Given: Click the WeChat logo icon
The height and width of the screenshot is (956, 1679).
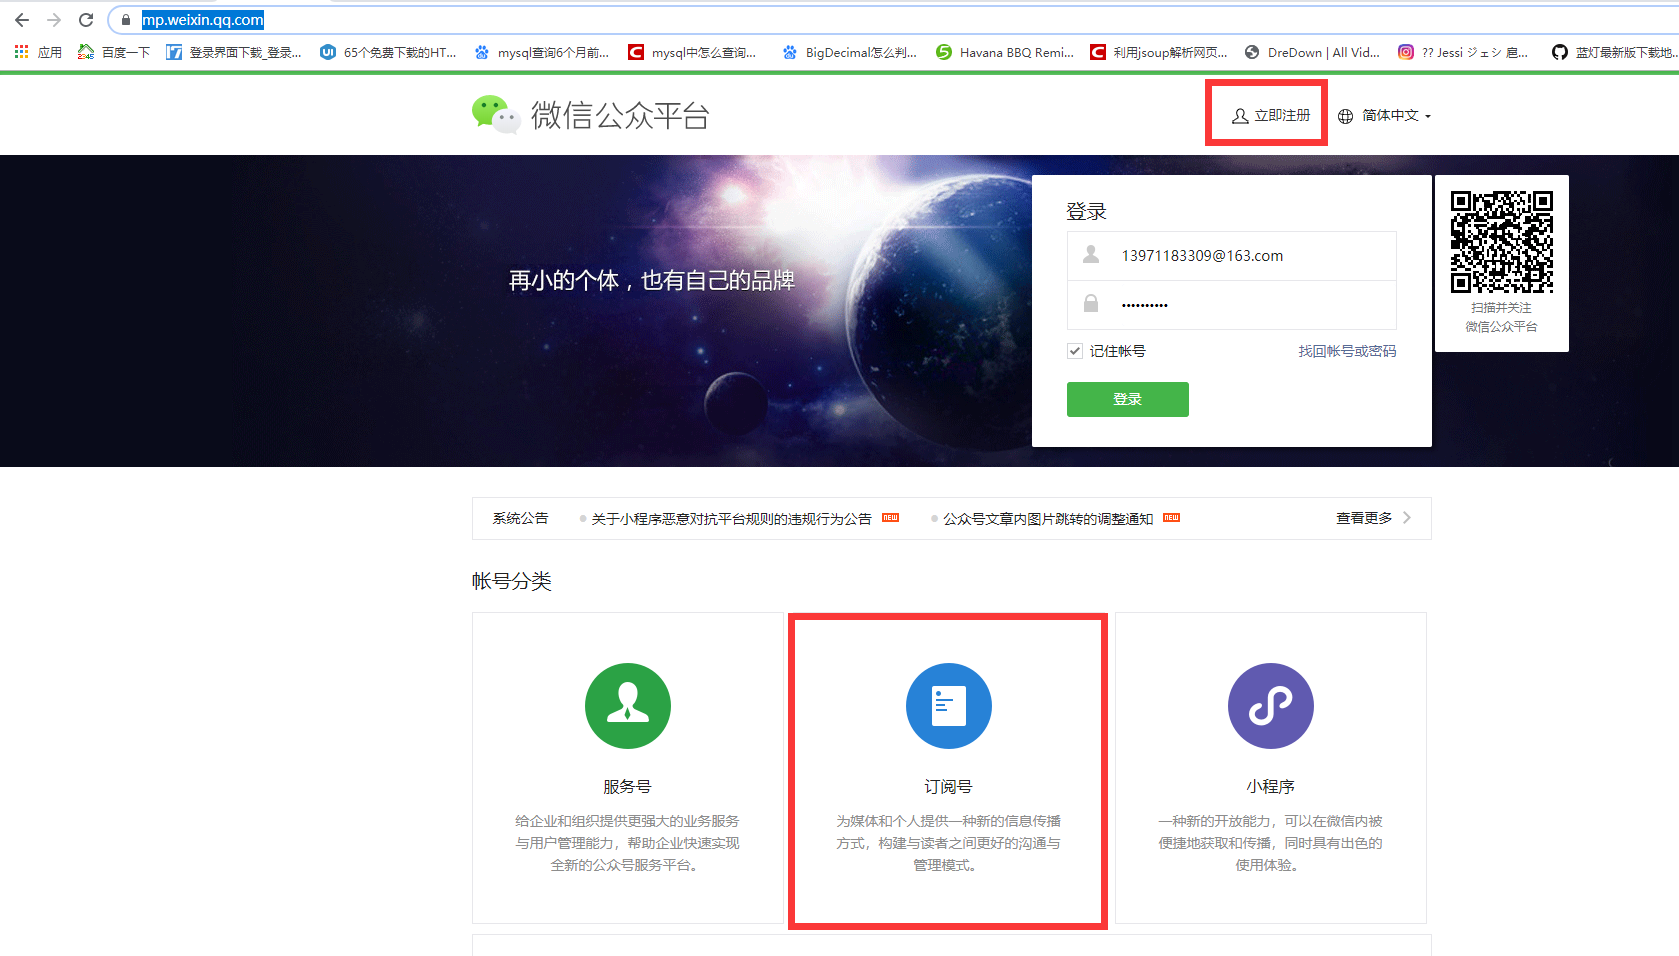Looking at the screenshot, I should [x=496, y=115].
